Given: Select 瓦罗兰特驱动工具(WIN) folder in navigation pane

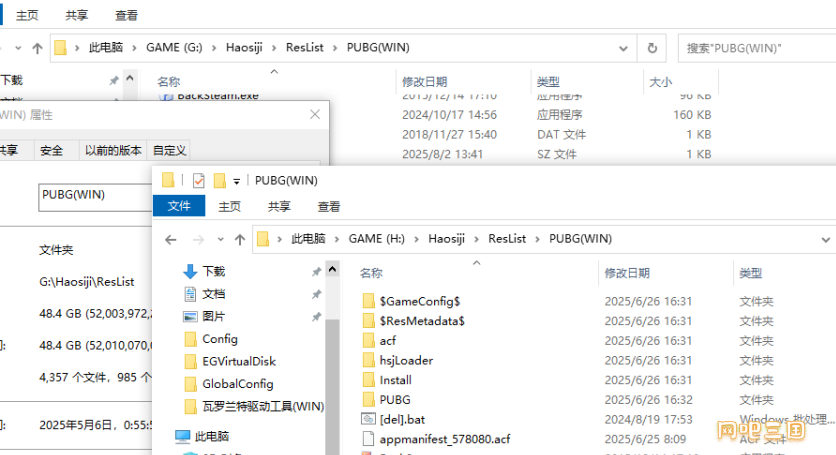Looking at the screenshot, I should tap(263, 406).
